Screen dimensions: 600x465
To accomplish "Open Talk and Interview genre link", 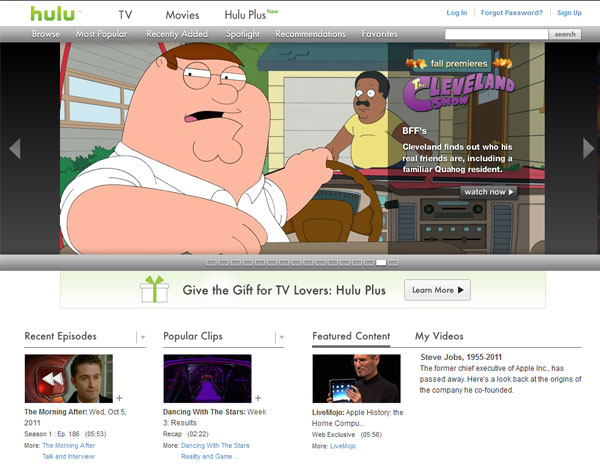I will click(x=68, y=456).
